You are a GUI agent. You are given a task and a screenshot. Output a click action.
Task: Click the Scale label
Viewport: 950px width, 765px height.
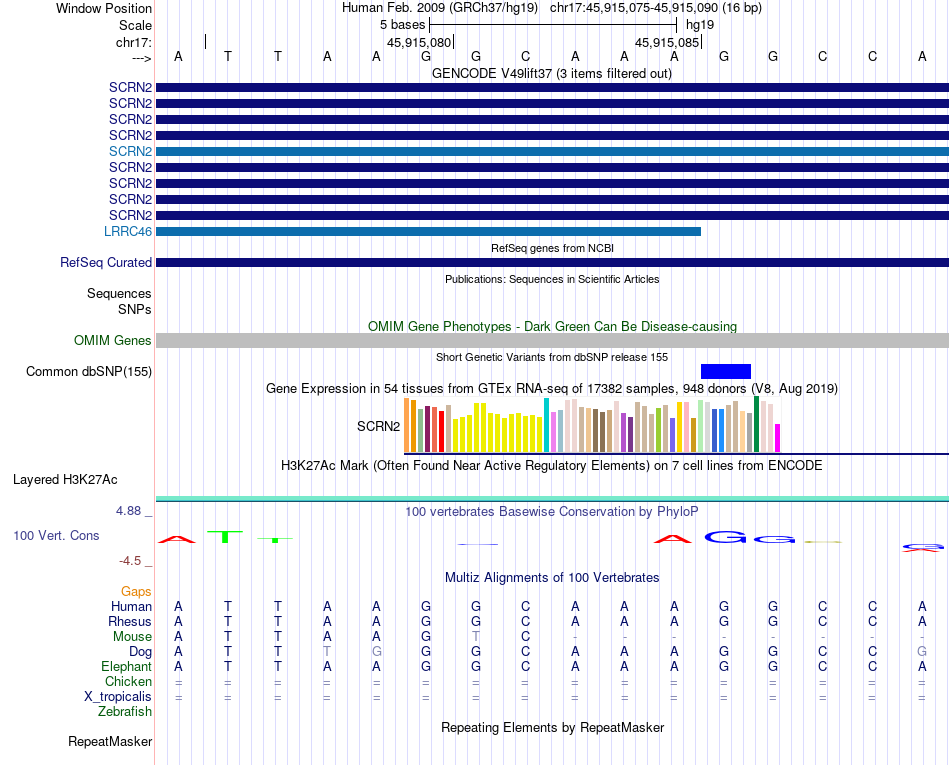coord(136,25)
